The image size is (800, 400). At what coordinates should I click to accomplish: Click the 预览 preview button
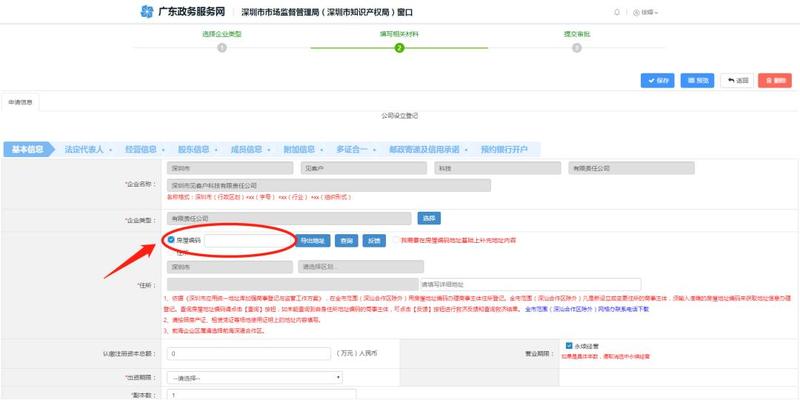[699, 80]
